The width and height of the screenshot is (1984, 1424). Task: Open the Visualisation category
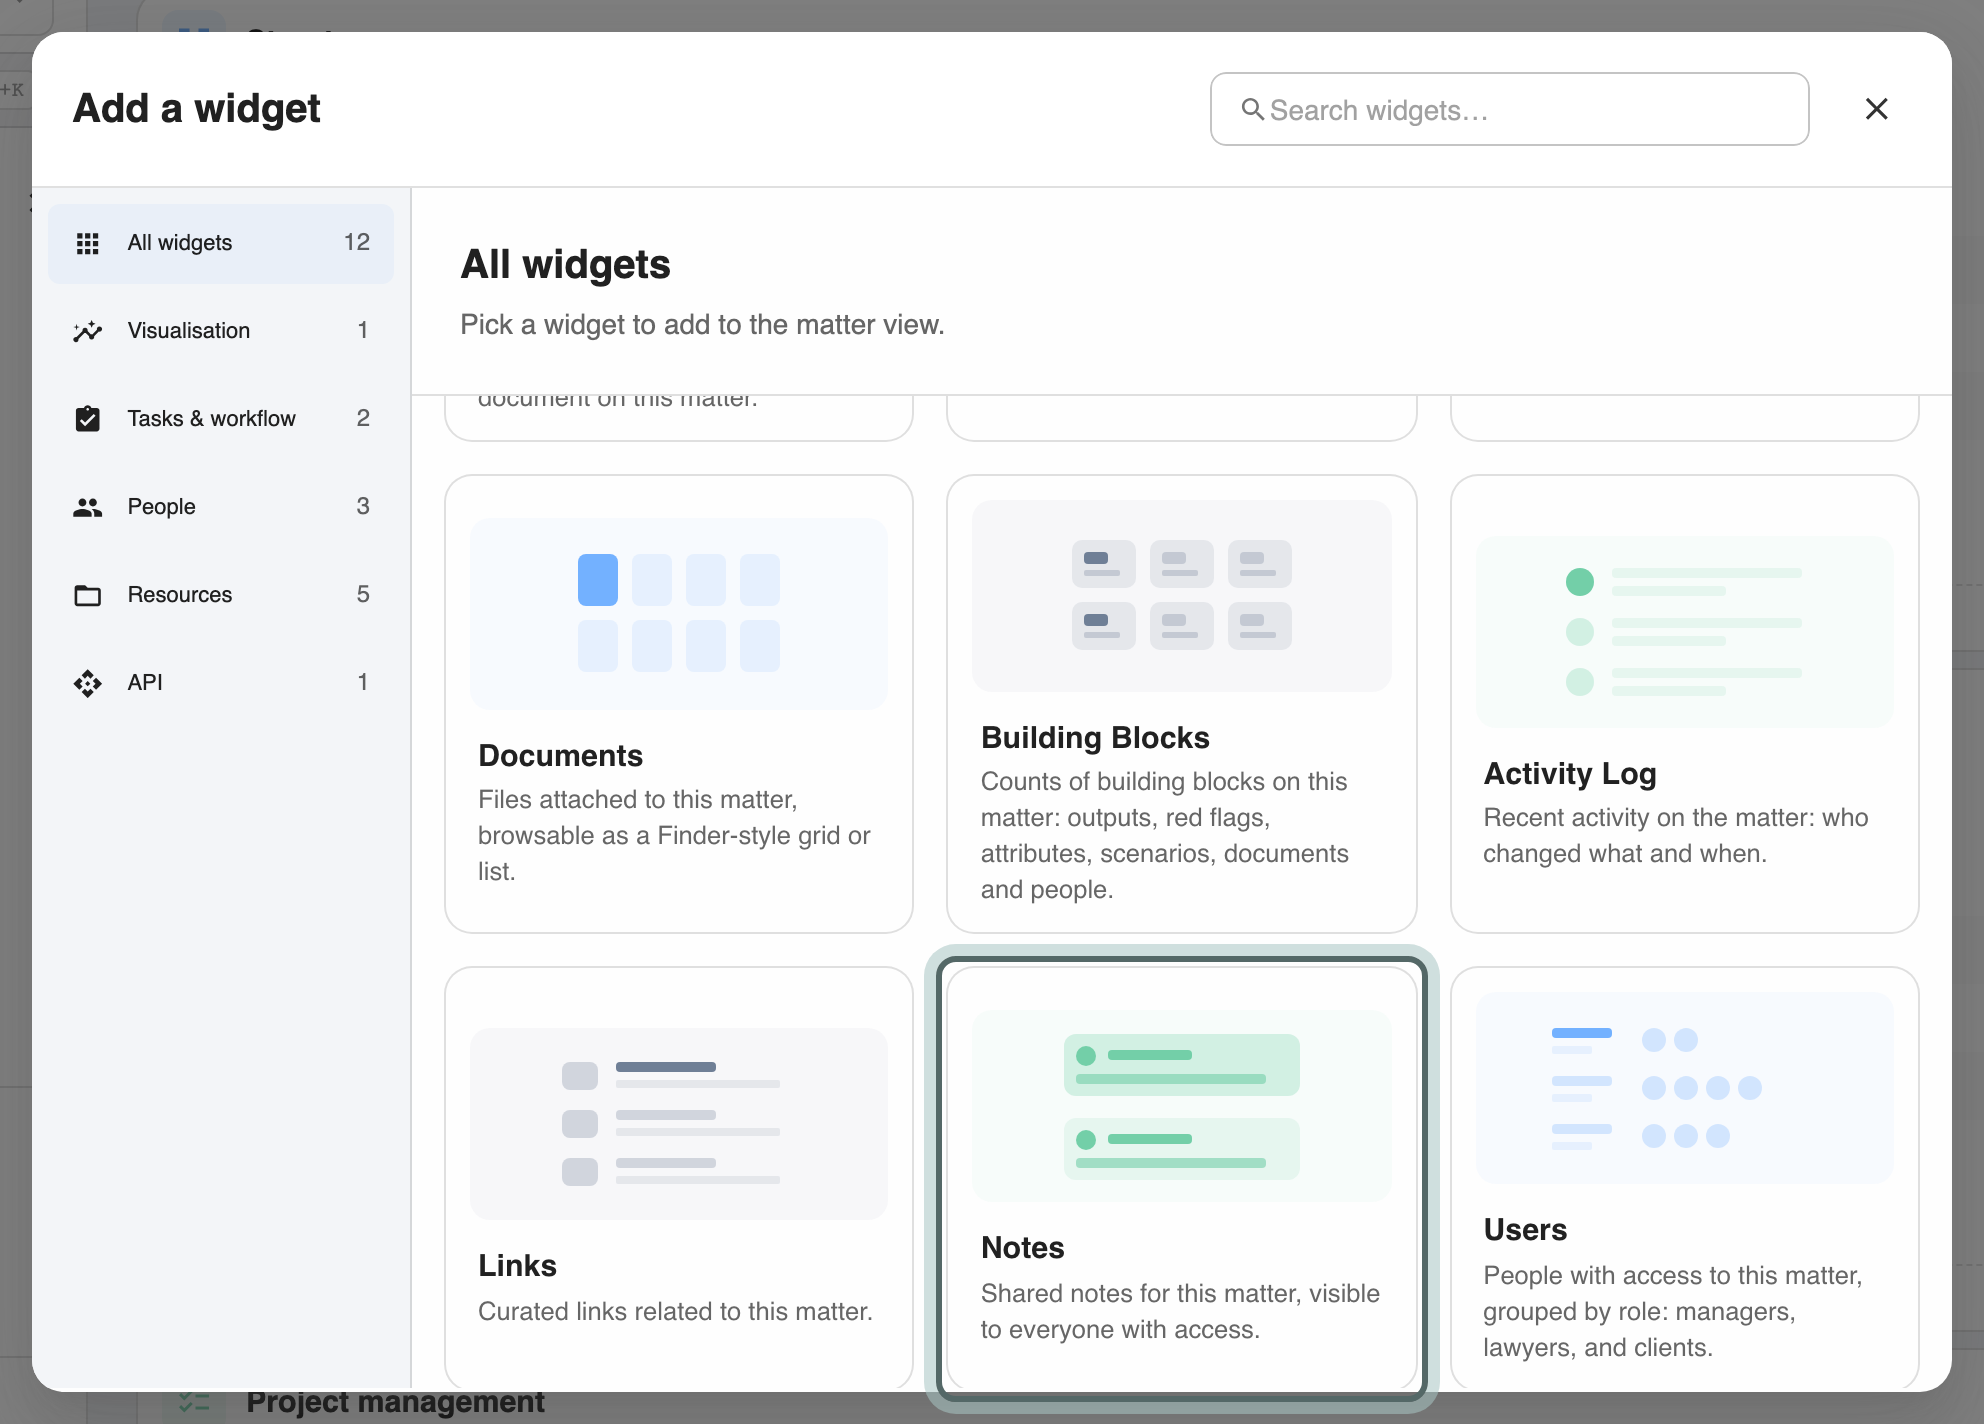click(221, 331)
